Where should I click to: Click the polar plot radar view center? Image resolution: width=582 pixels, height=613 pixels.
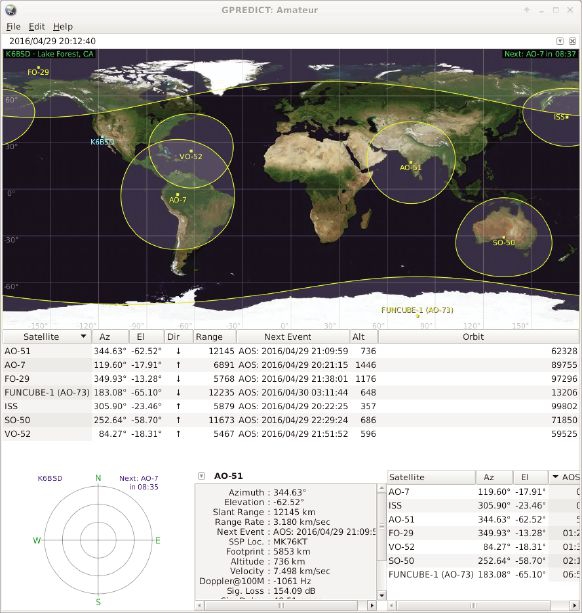pos(98,540)
